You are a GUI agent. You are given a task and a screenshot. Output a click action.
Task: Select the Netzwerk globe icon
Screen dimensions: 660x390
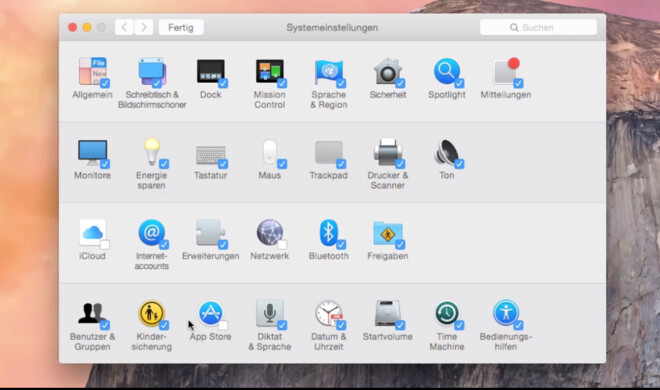pos(270,233)
